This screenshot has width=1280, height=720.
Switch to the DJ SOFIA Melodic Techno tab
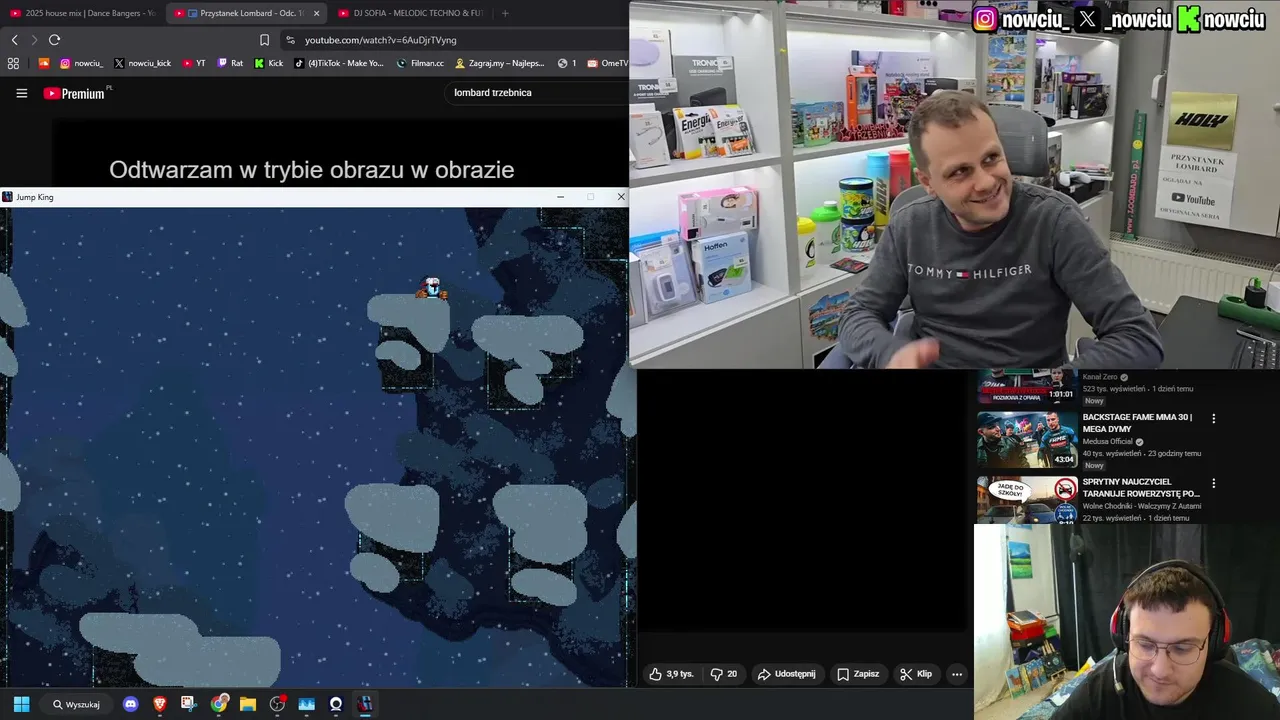(409, 13)
